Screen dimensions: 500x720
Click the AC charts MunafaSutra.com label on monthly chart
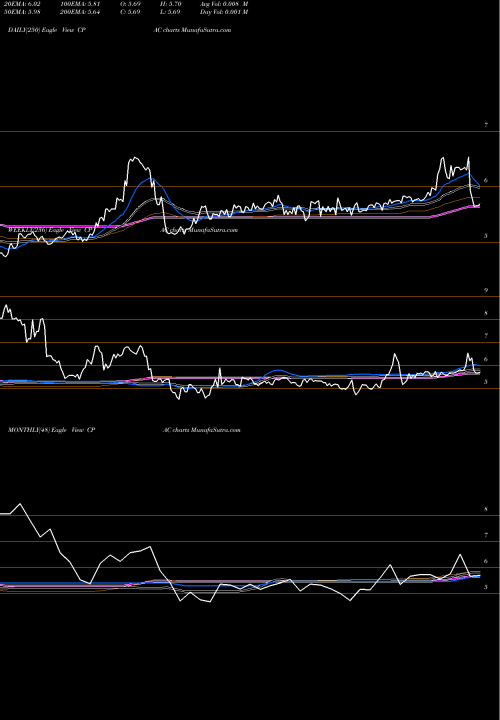pos(202,430)
